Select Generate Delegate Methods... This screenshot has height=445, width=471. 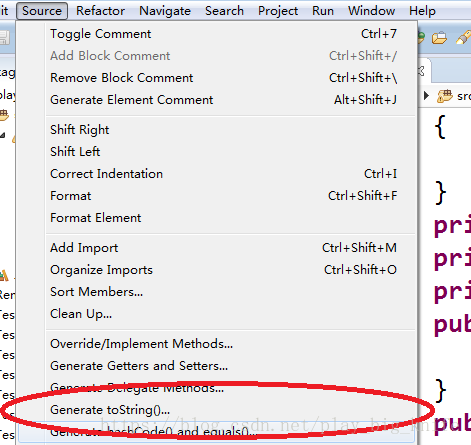pyautogui.click(x=217, y=388)
